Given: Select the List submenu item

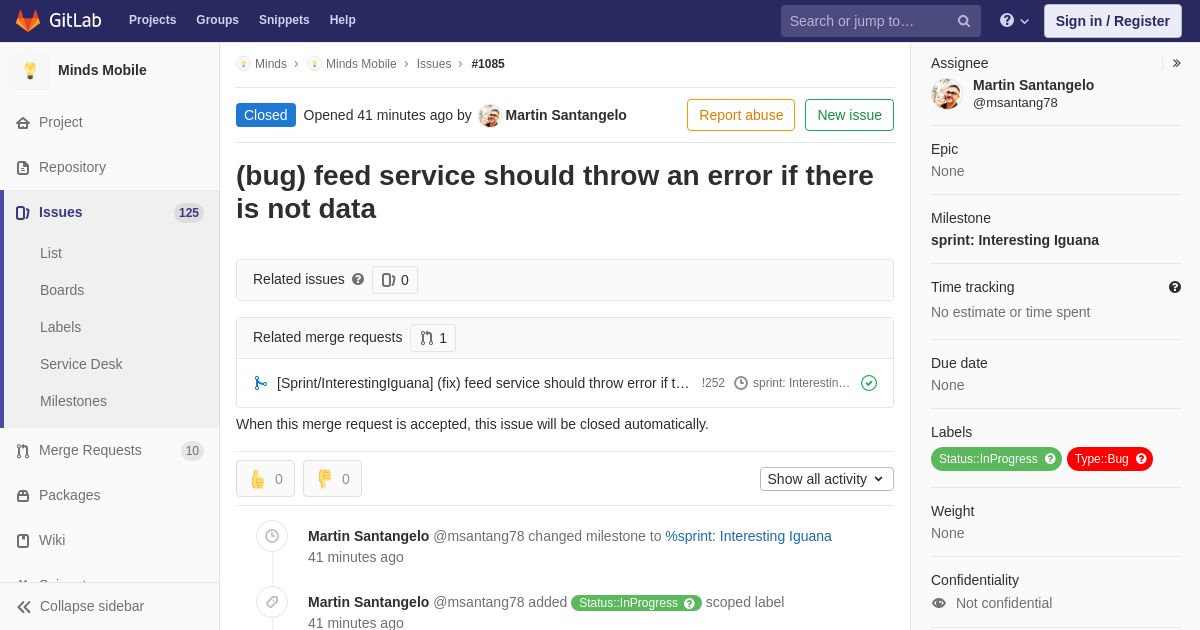Looking at the screenshot, I should 51,253.
